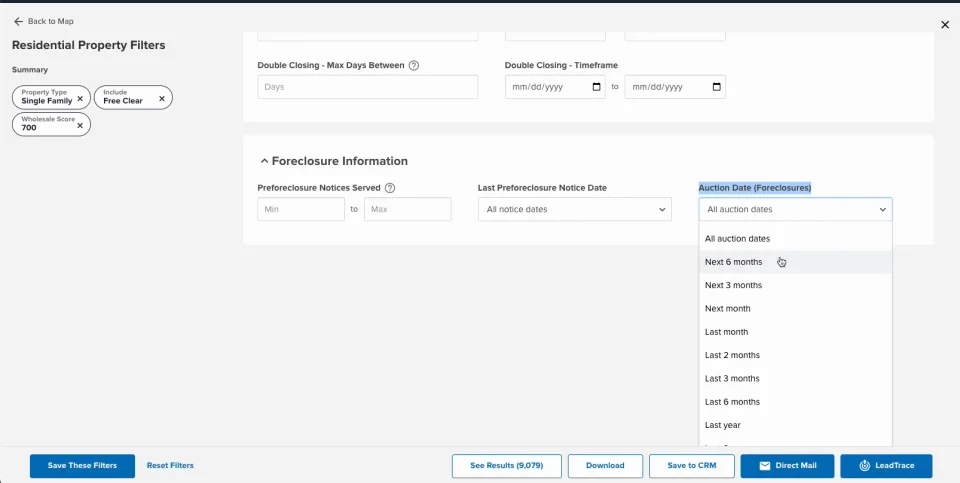Click Double Closing Max Days help icon
960x483 pixels.
point(414,66)
